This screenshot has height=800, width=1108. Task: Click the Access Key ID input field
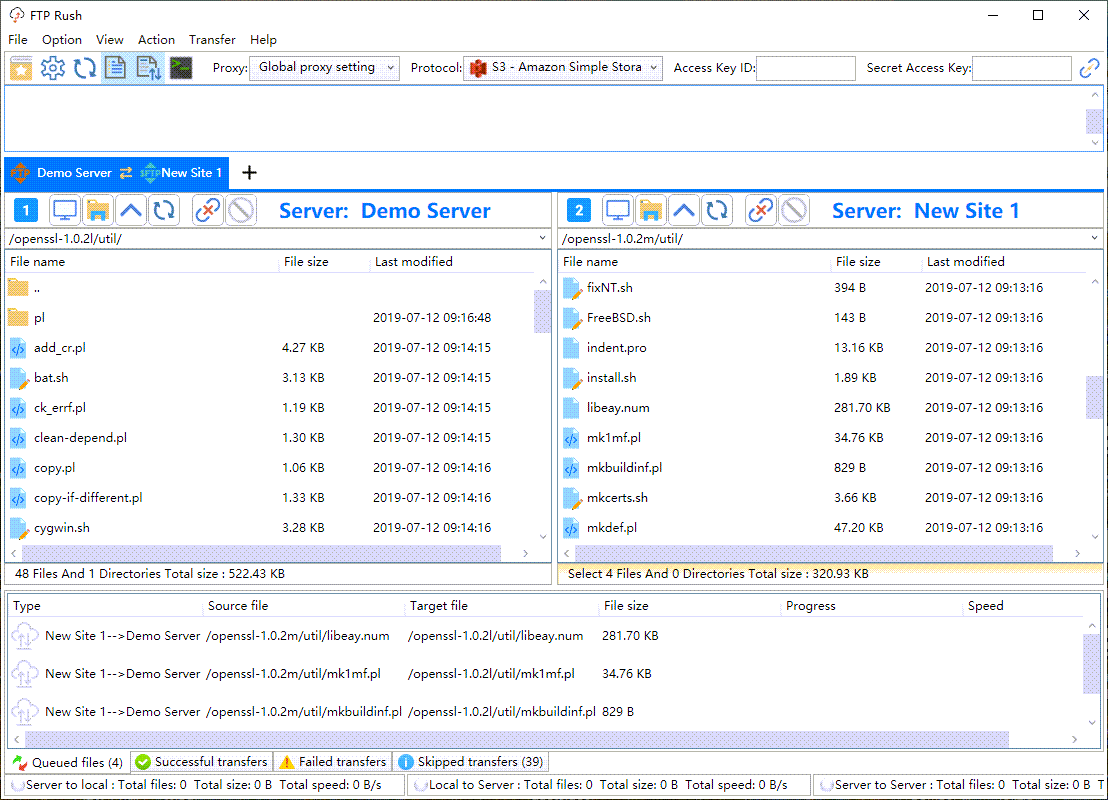806,68
